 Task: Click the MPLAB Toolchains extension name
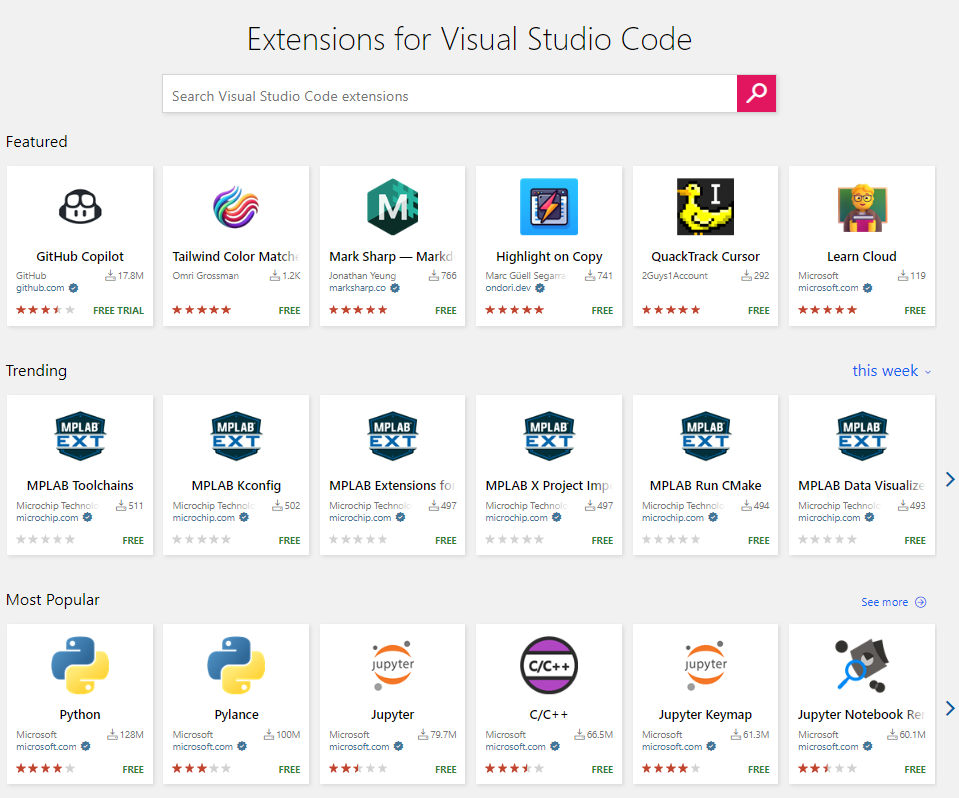pyautogui.click(x=80, y=486)
